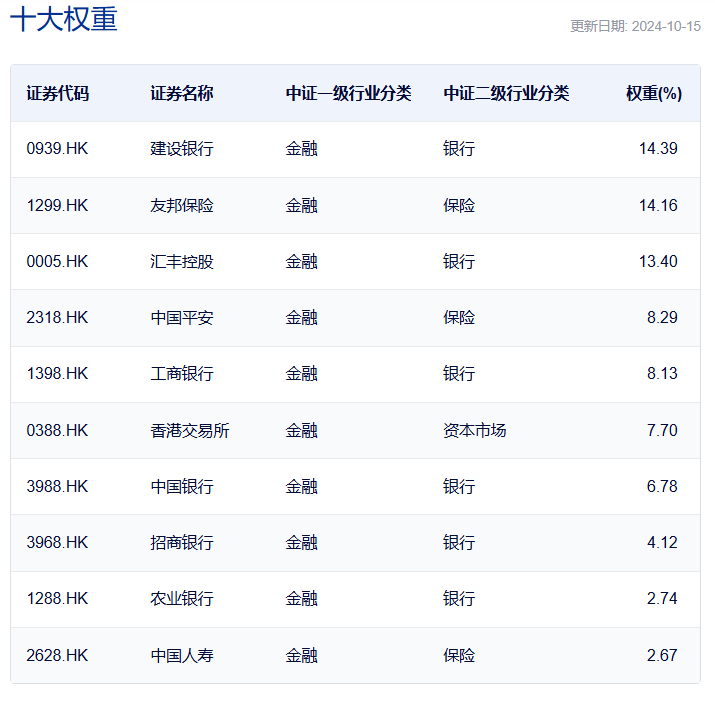Click weight value 14.39
The width and height of the screenshot is (715, 701).
pyautogui.click(x=658, y=149)
